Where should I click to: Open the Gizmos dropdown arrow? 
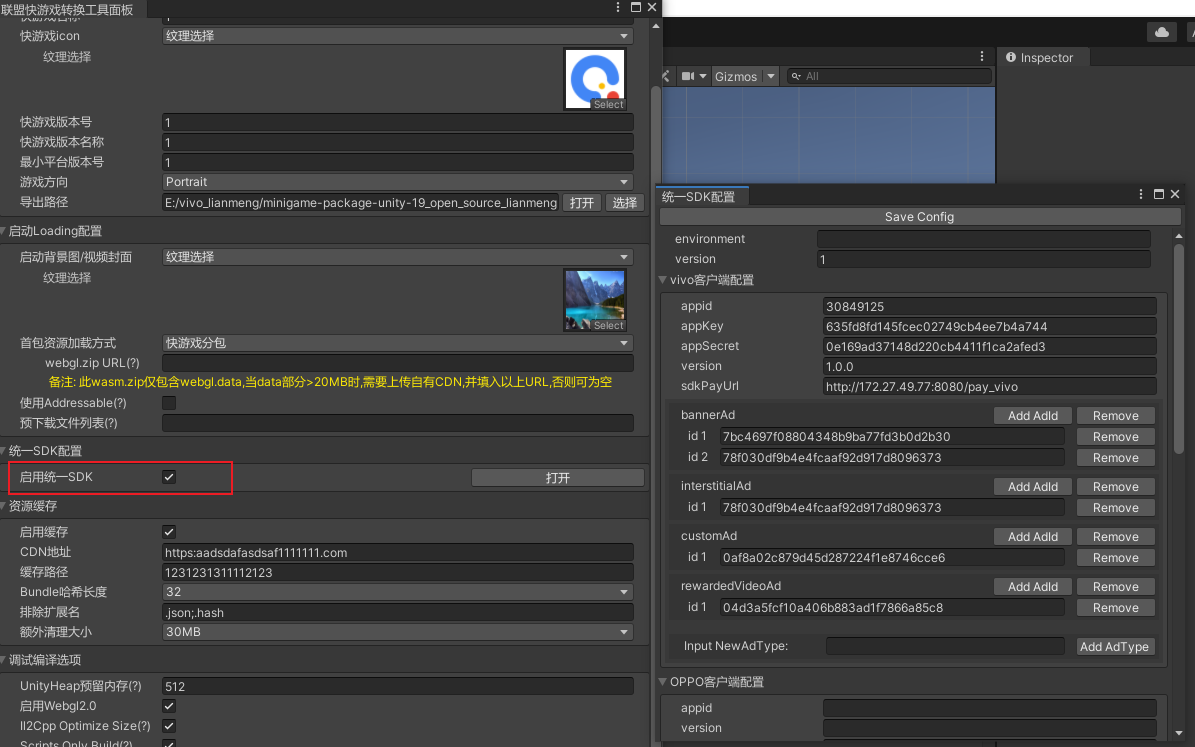point(771,77)
